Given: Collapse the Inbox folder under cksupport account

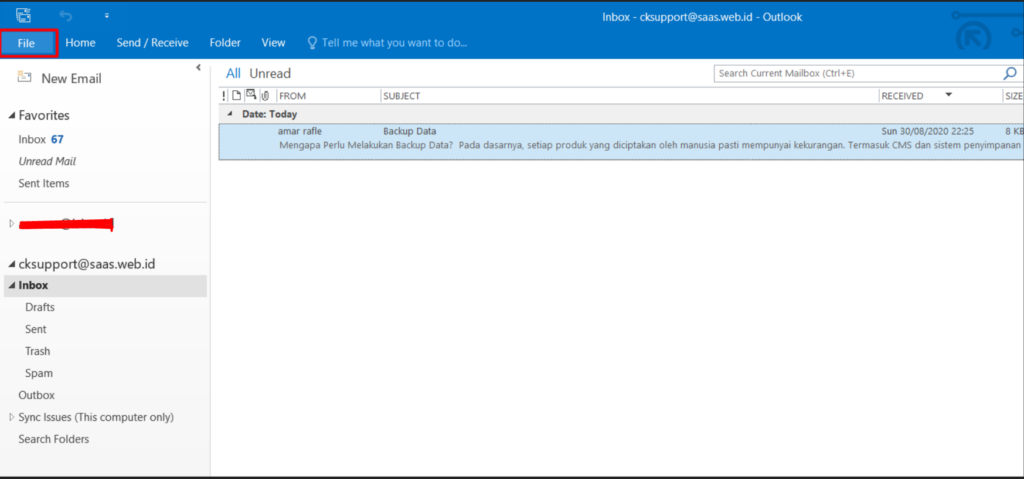Looking at the screenshot, I should (12, 286).
